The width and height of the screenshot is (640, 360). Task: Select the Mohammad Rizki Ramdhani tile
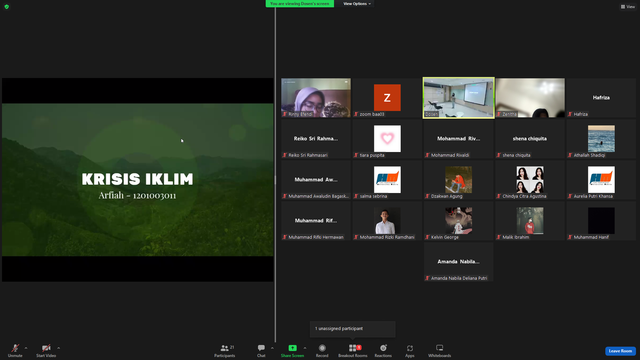(387, 221)
